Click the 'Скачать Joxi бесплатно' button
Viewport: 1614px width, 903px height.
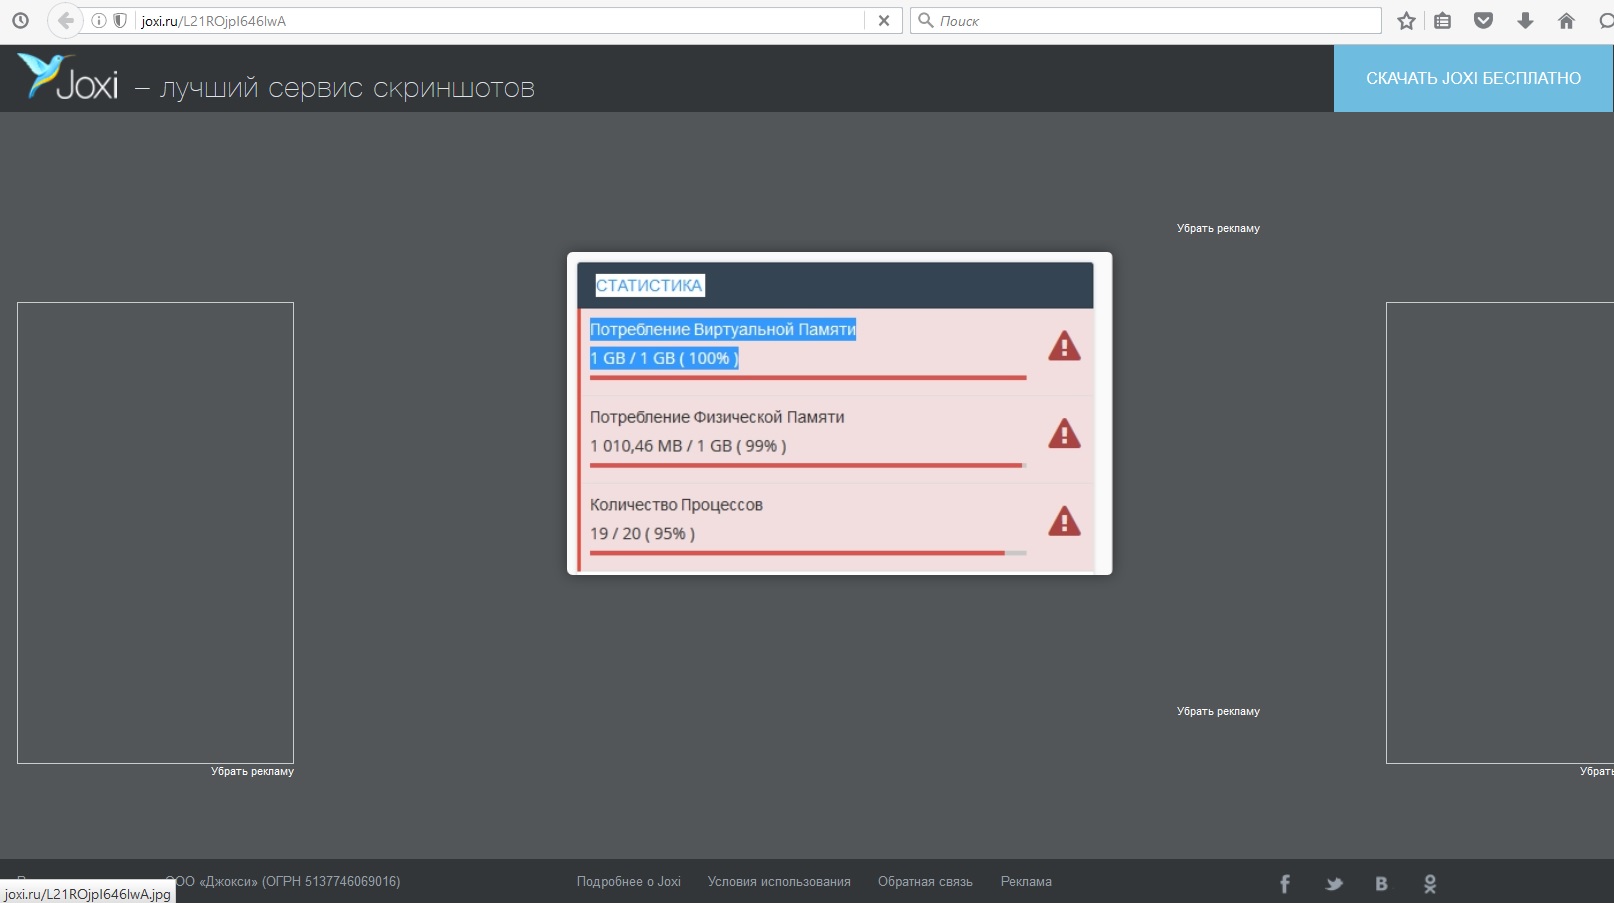pyautogui.click(x=1473, y=78)
